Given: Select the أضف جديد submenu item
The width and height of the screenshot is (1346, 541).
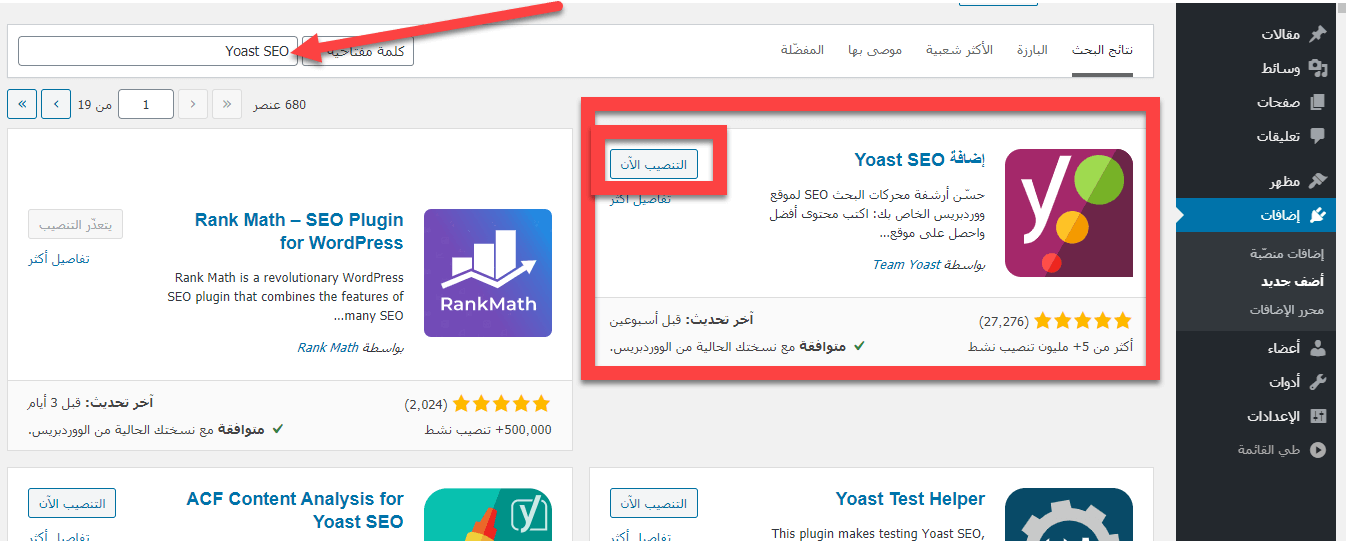Looking at the screenshot, I should [1292, 282].
